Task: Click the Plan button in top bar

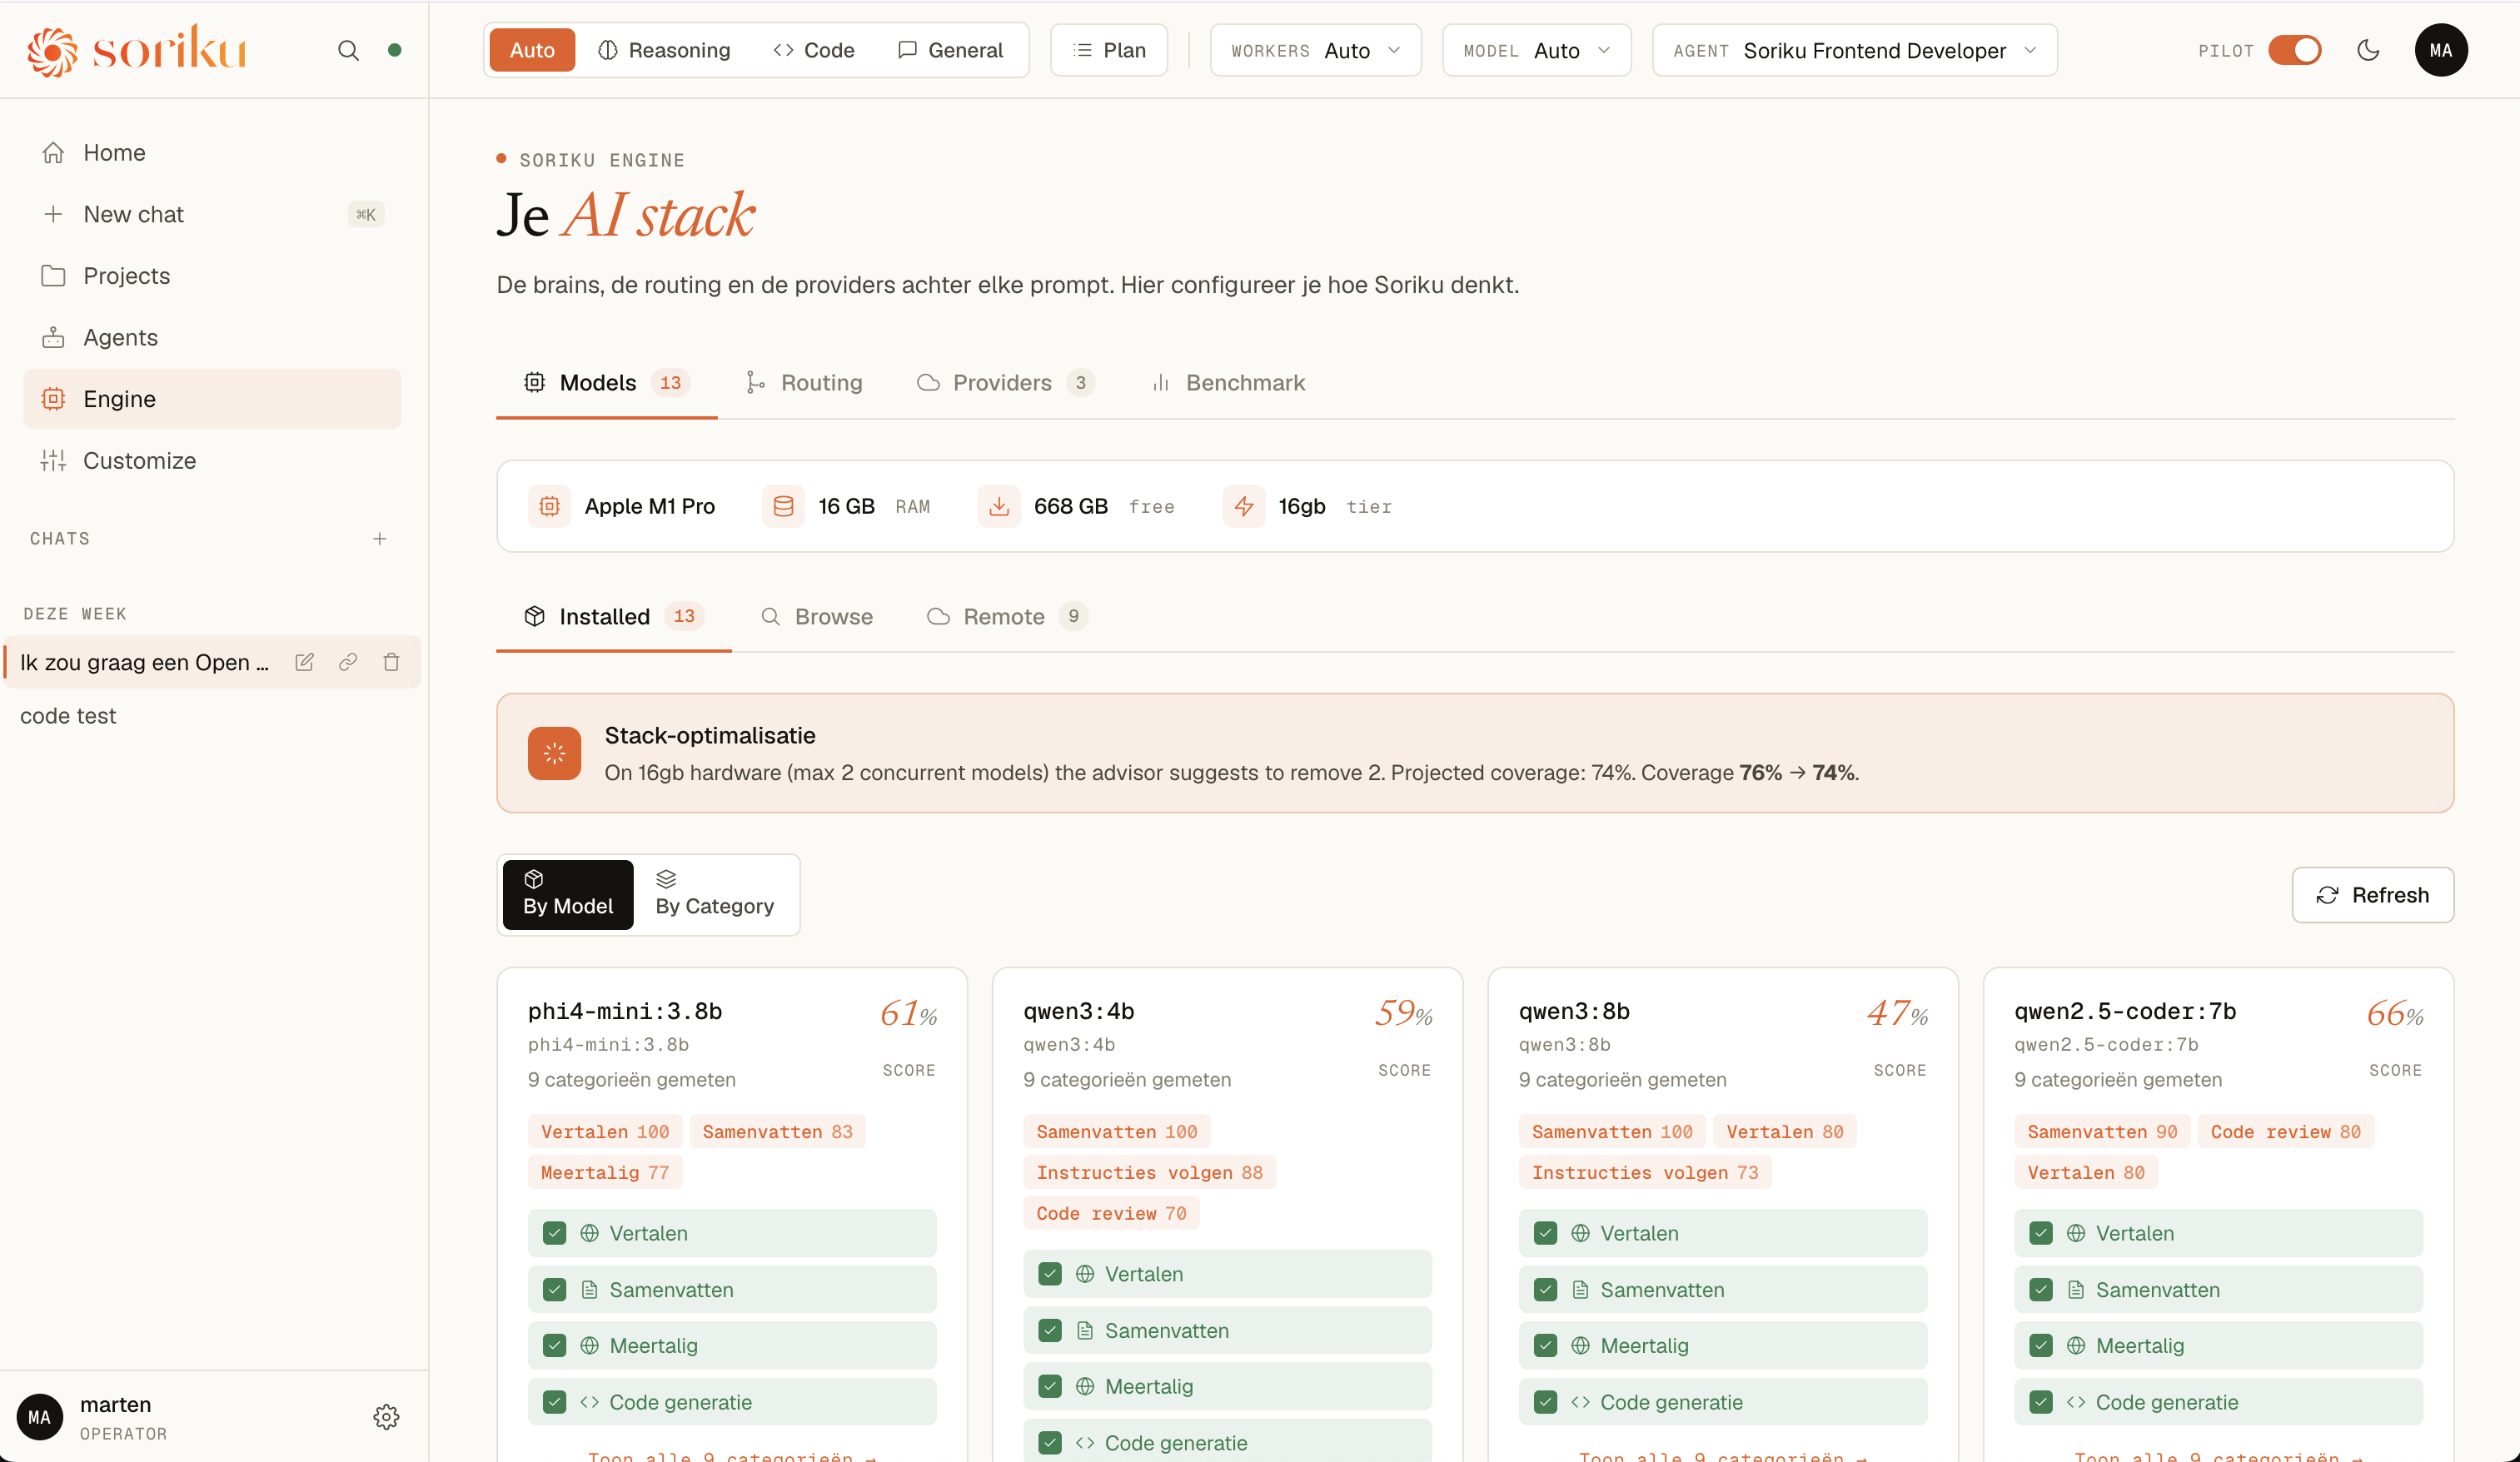Action: (x=1109, y=50)
